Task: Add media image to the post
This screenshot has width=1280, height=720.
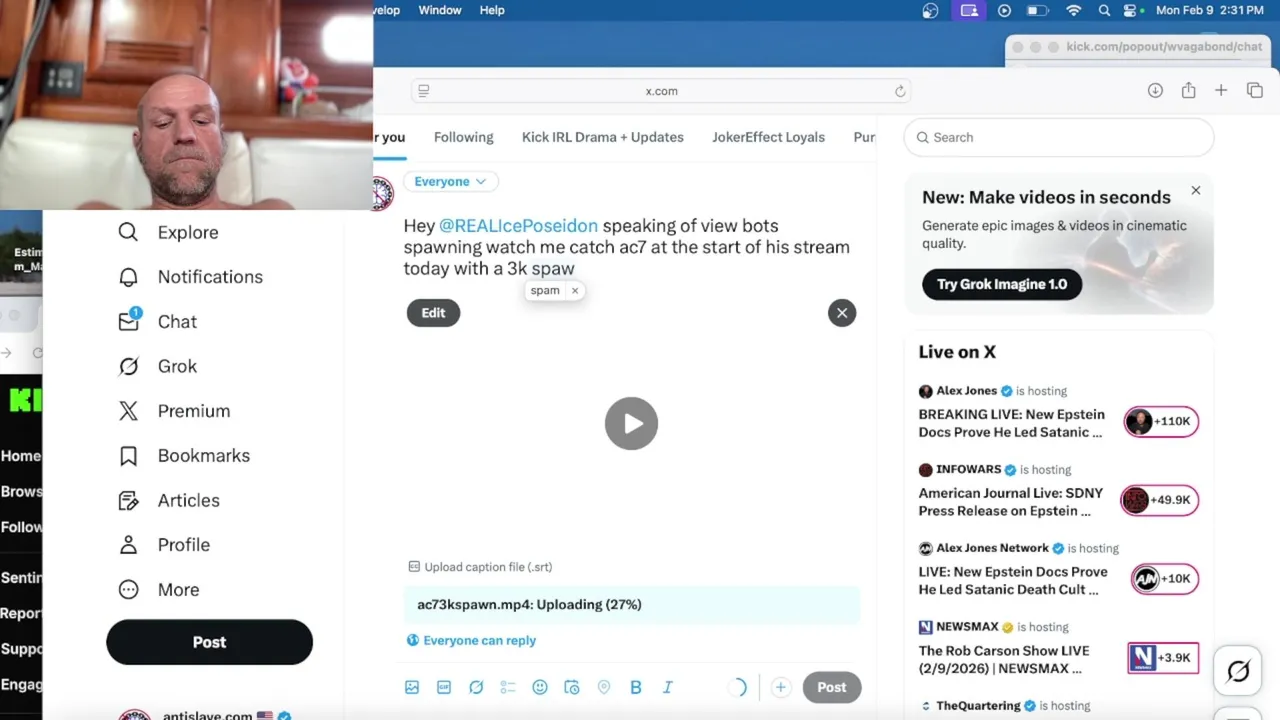Action: (x=412, y=687)
